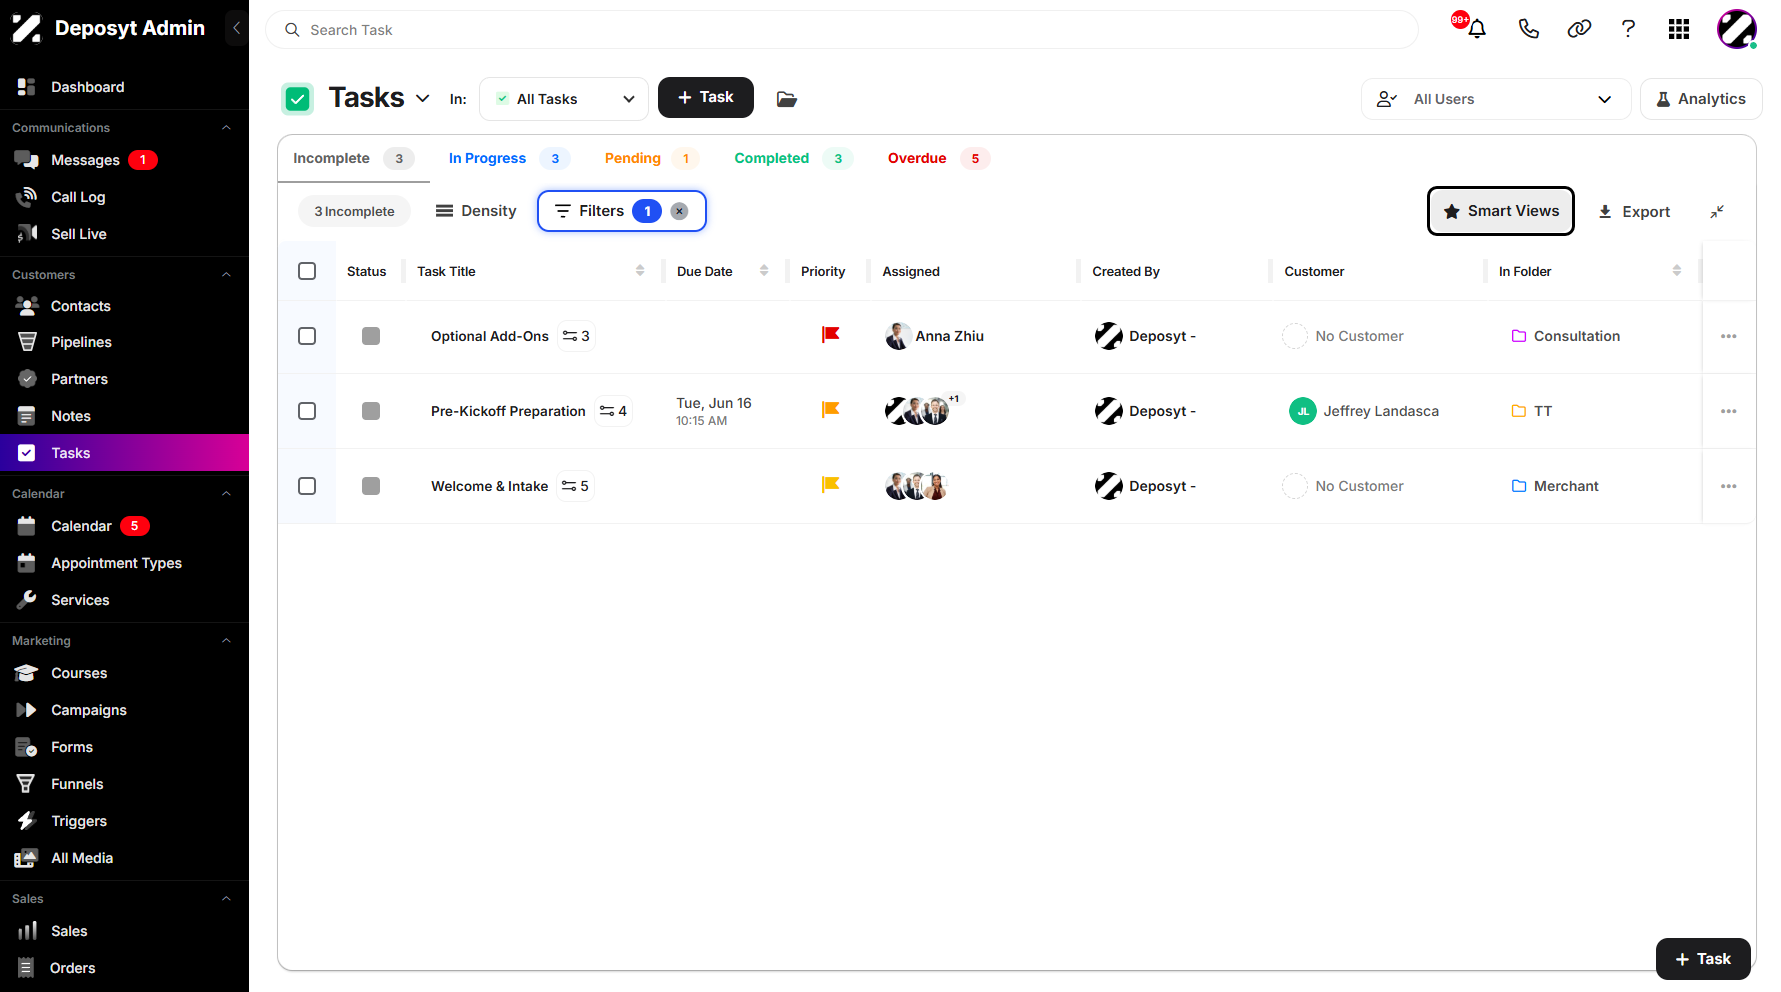
Task: Click the open folder icon beside Task button
Action: point(787,99)
